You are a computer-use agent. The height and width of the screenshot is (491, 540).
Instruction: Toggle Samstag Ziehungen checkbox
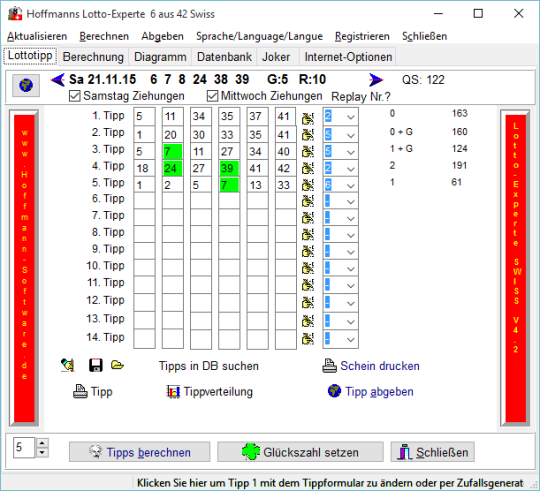[x=74, y=96]
